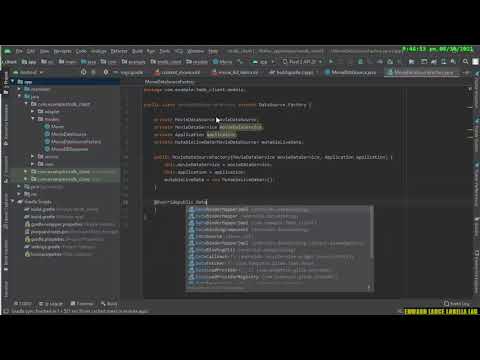480x360 pixels.
Task: Open the Project side tool tab
Action: (6, 83)
